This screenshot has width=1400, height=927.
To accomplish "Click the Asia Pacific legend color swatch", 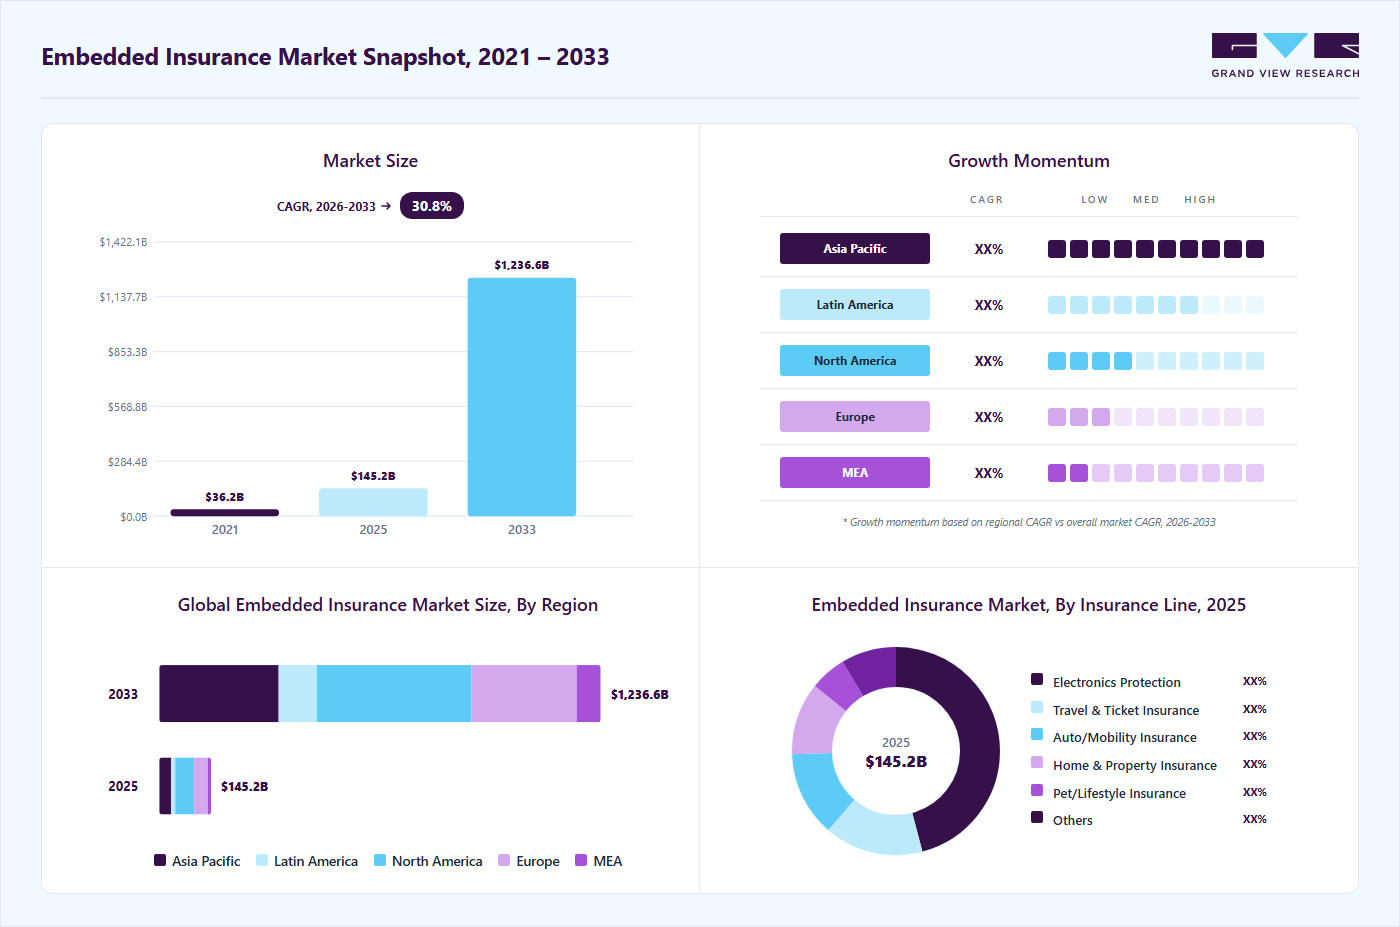I will (x=160, y=860).
